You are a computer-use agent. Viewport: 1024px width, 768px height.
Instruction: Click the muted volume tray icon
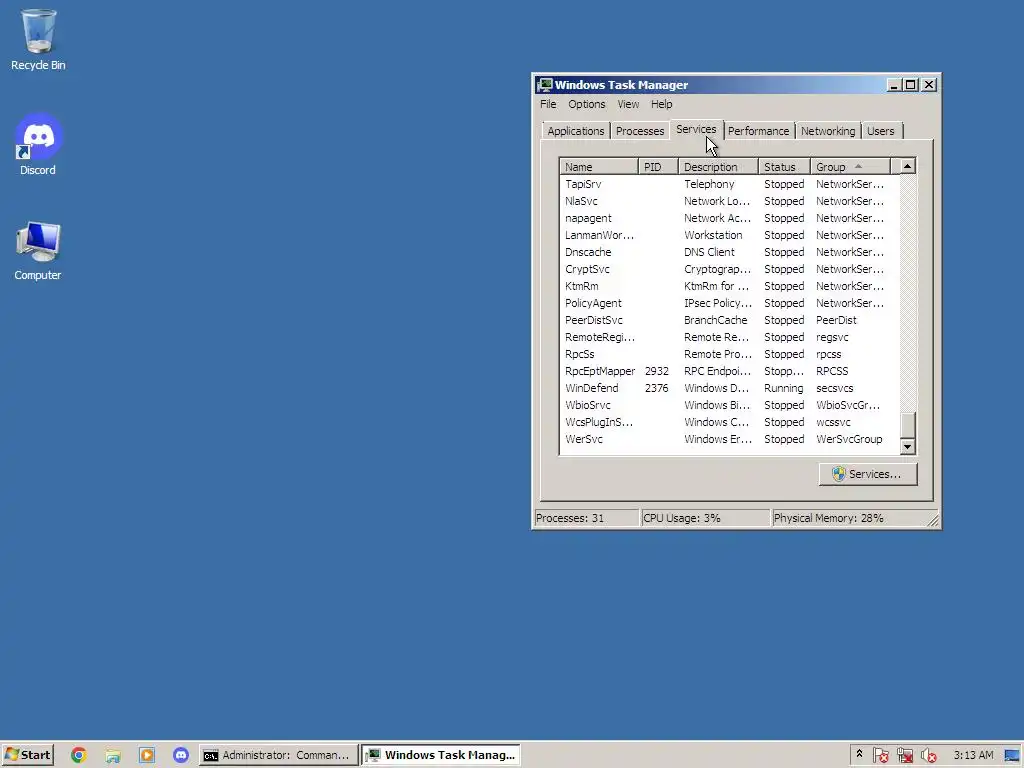[x=929, y=755]
